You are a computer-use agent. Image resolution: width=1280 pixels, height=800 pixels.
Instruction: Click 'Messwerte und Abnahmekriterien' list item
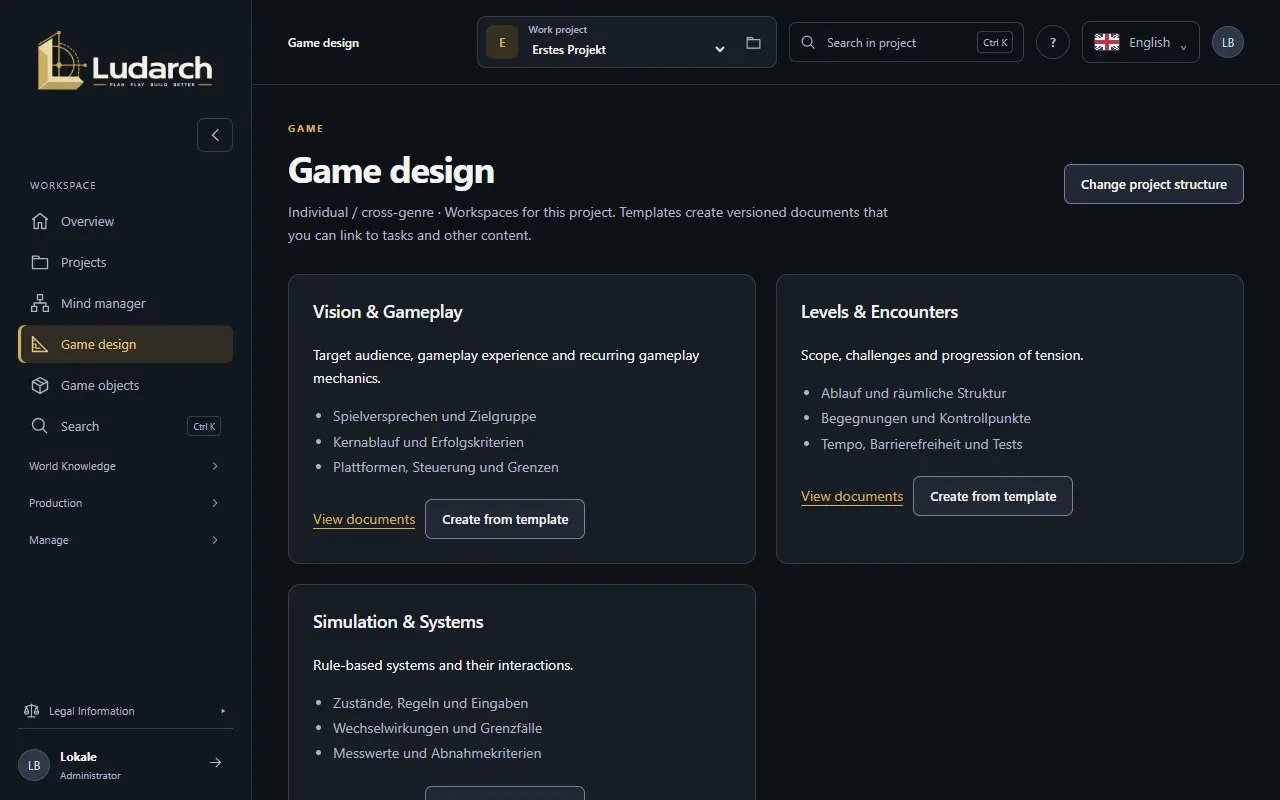[437, 753]
